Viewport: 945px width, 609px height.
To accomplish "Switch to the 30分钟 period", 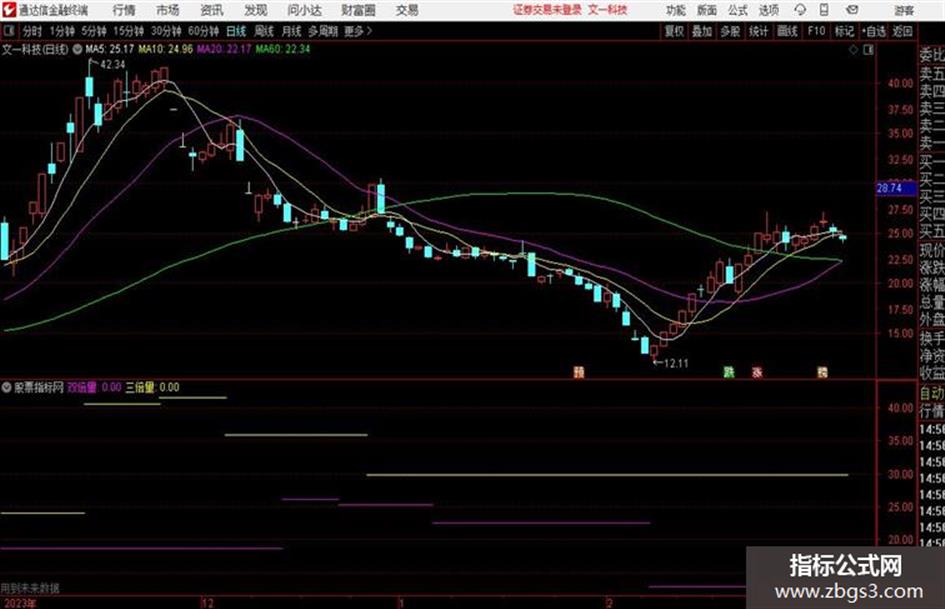I will (166, 31).
